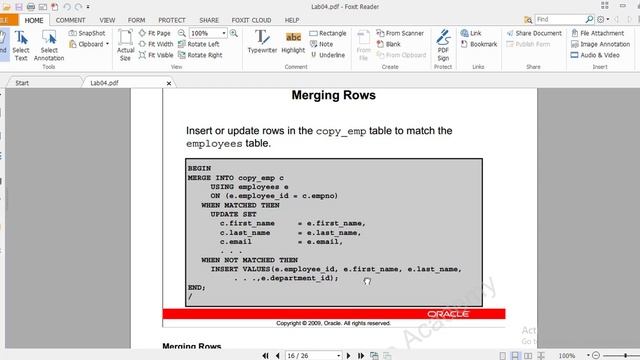
Task: Zoom in with the plus magnifier
Action: [234, 33]
